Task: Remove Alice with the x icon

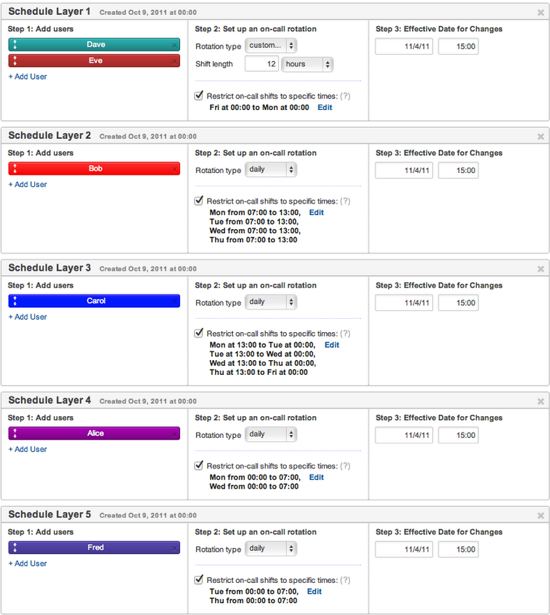Action: [174, 435]
